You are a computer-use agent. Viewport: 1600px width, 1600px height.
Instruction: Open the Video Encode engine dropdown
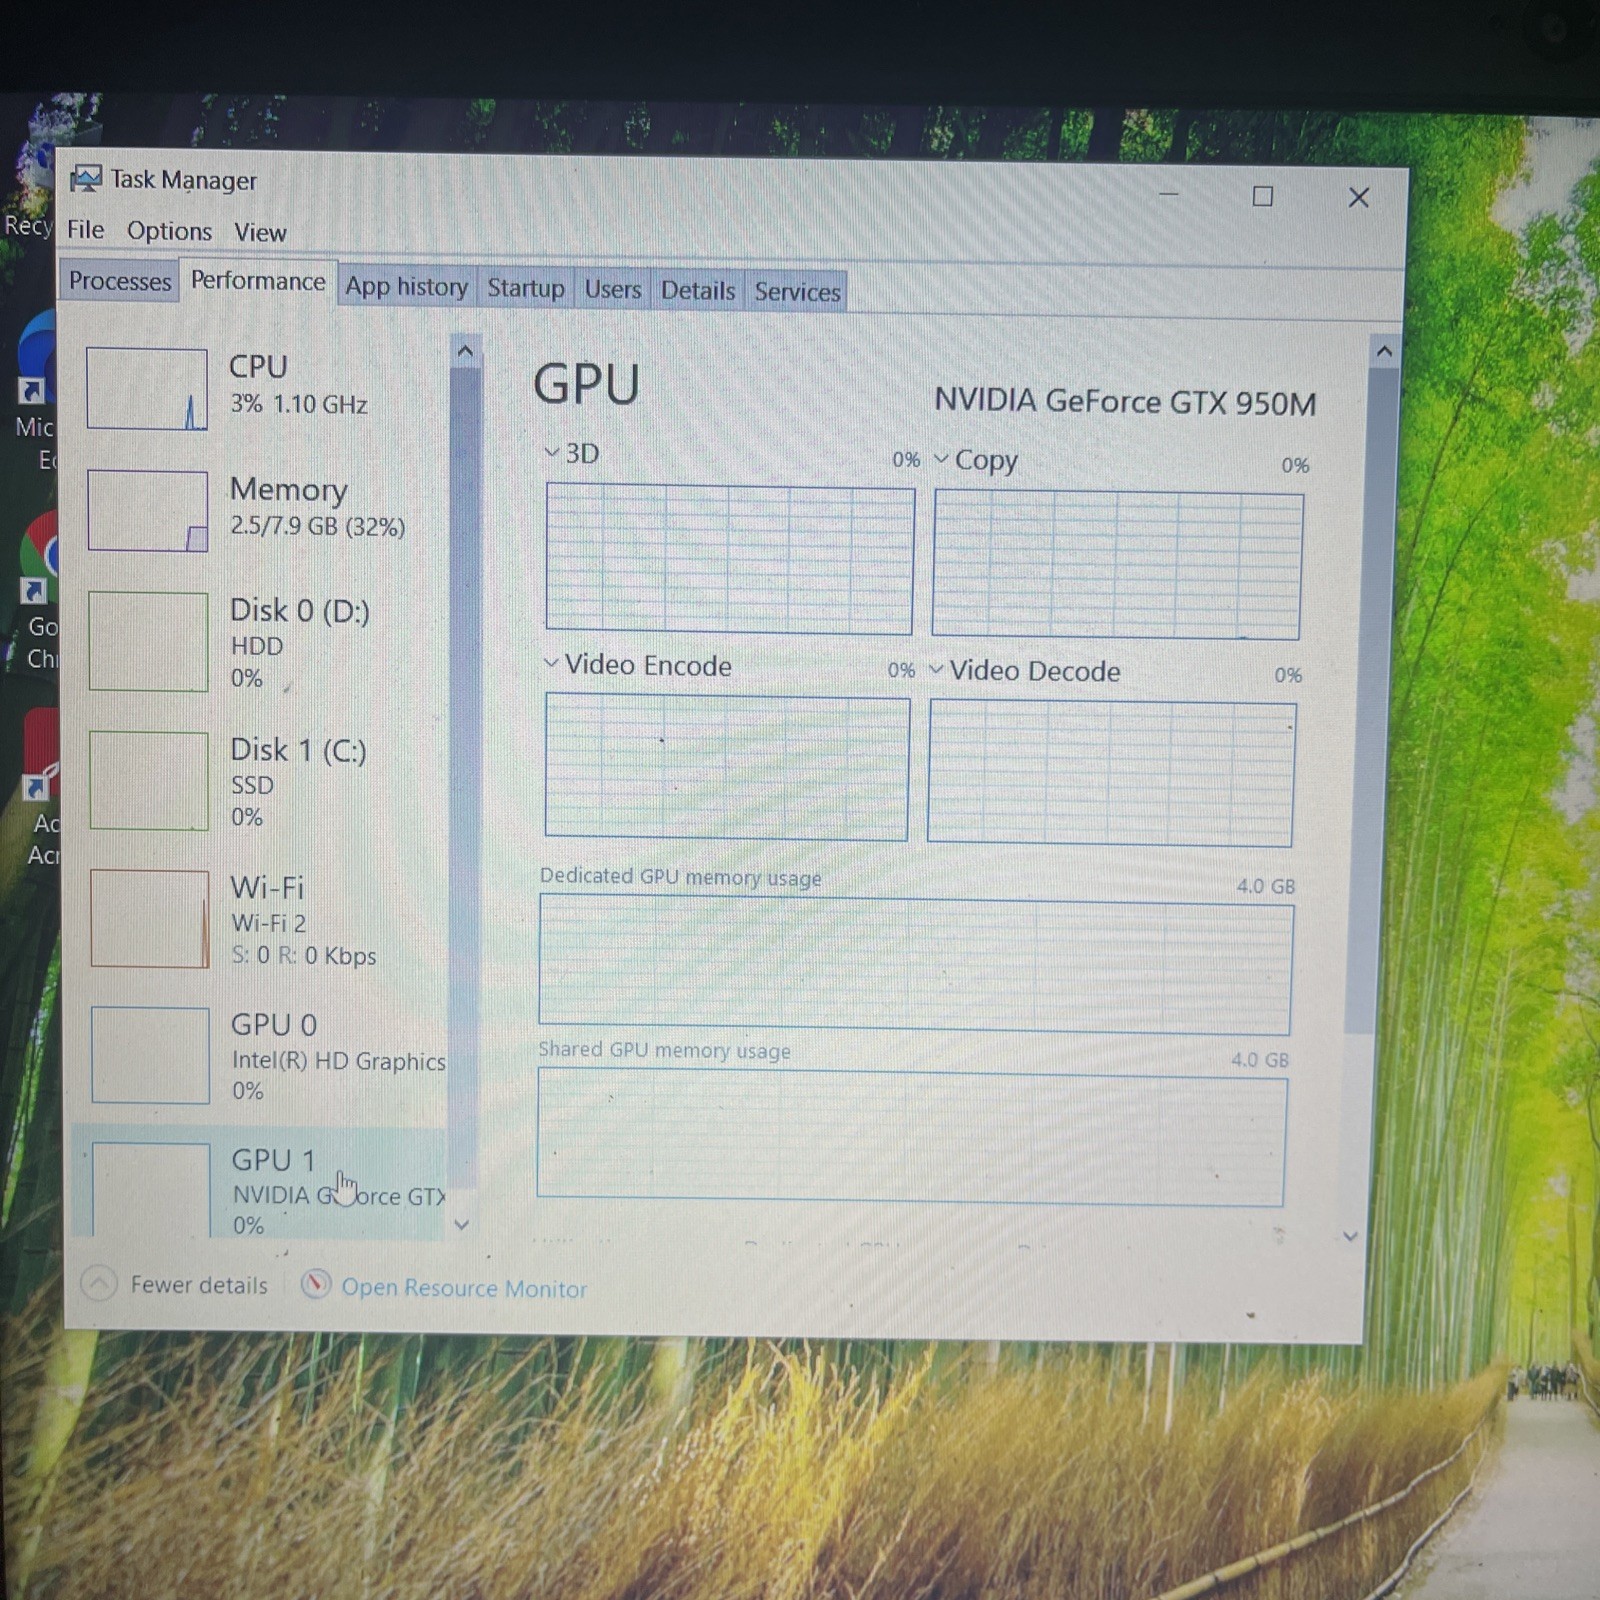click(550, 663)
